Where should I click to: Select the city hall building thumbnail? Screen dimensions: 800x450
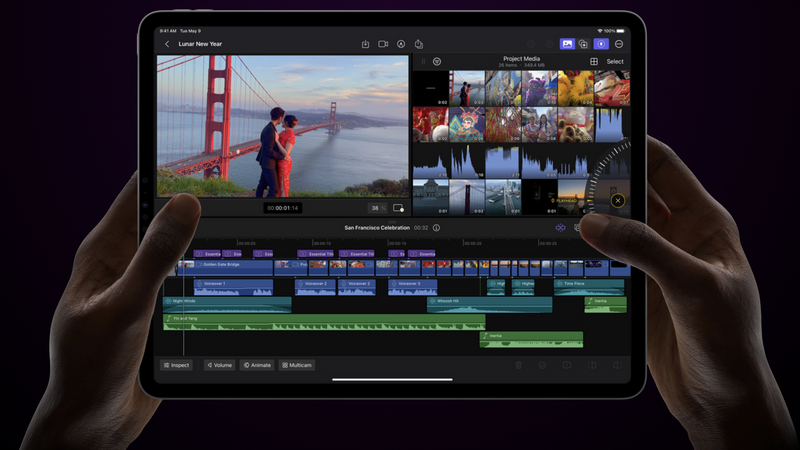(431, 197)
